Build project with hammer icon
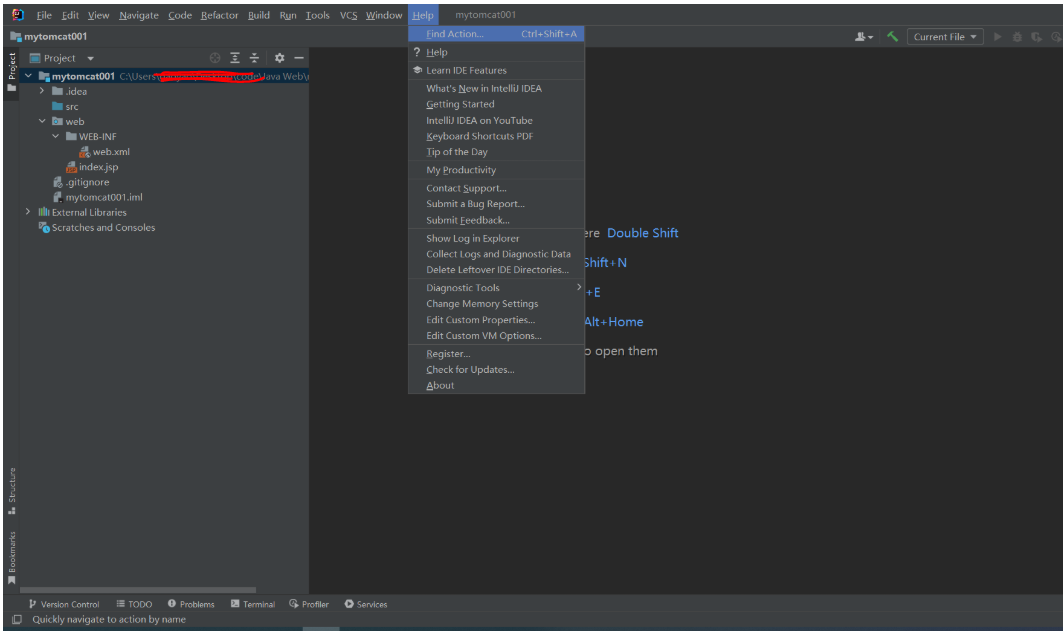Image resolution: width=1063 pixels, height=631 pixels. click(892, 37)
